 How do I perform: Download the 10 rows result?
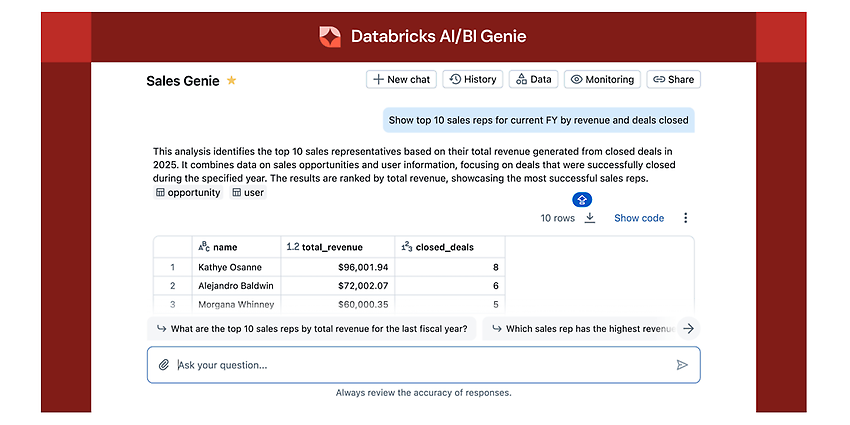tap(590, 218)
